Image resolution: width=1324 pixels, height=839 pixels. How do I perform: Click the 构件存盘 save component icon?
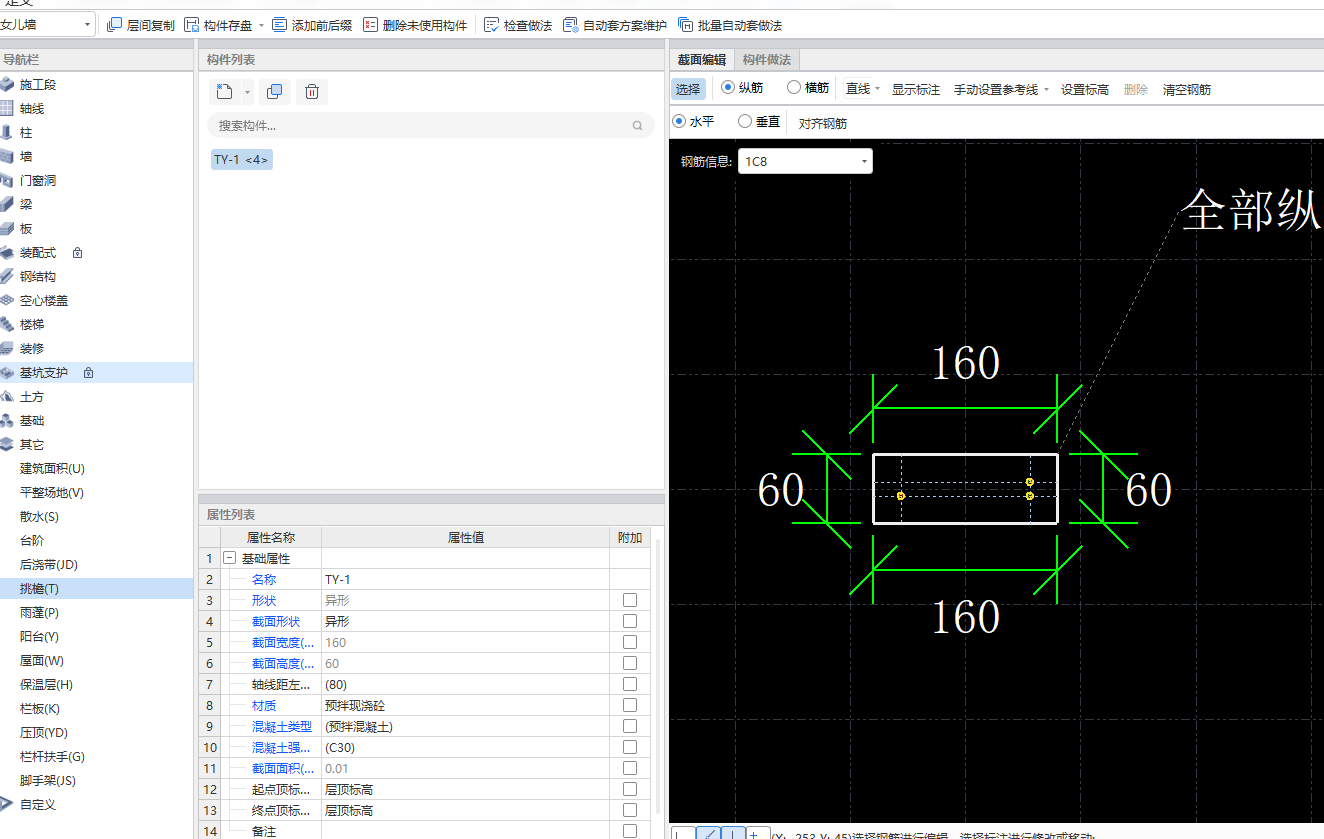tap(192, 25)
